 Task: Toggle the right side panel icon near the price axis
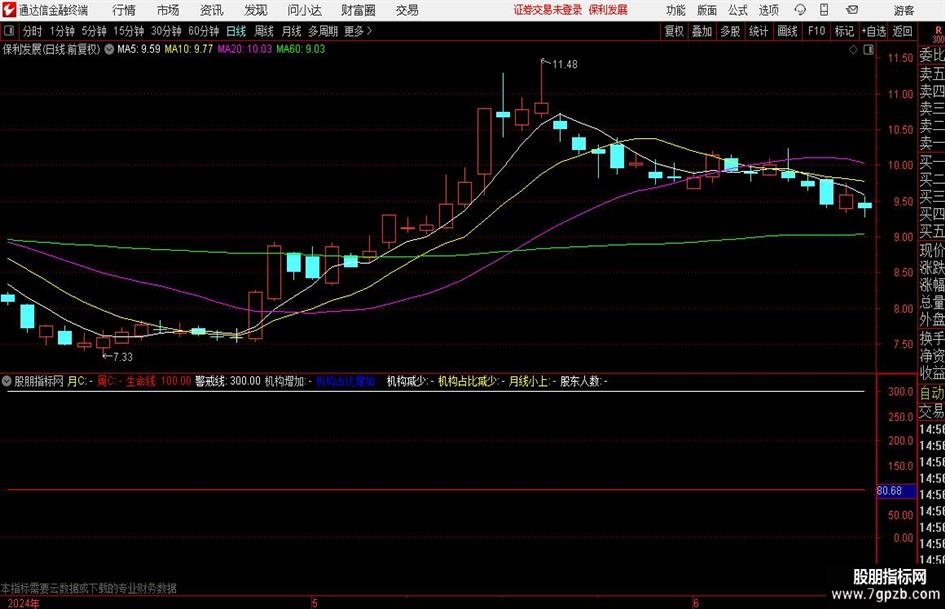[868, 50]
